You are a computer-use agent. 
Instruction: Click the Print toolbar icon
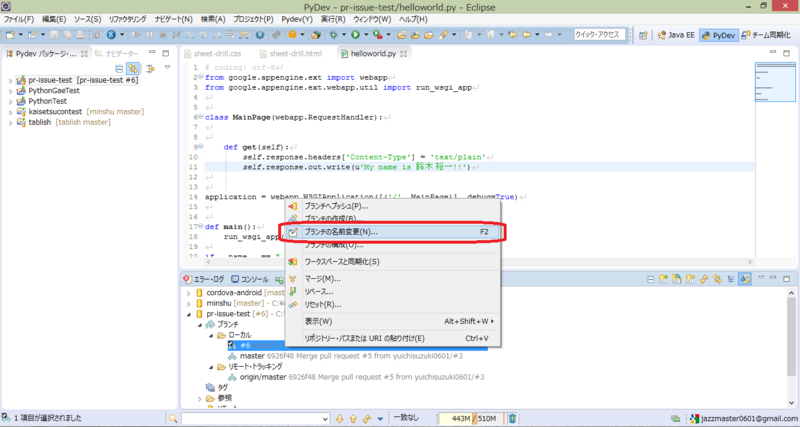(81, 35)
